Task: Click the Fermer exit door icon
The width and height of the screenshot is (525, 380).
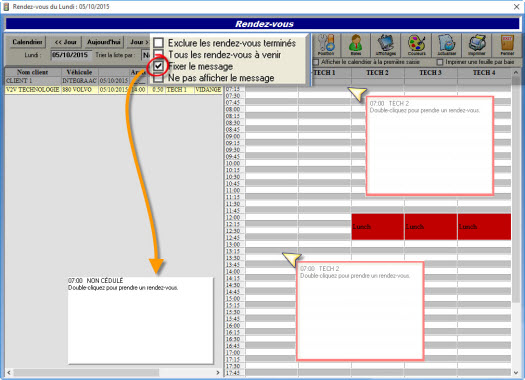Action: (x=507, y=45)
